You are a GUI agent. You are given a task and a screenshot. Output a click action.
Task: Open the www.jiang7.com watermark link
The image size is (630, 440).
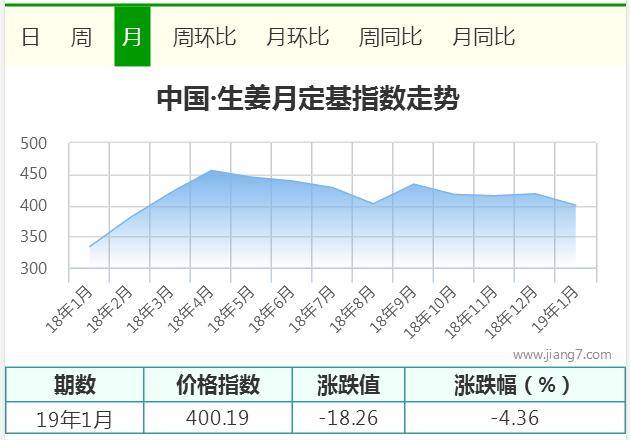pos(562,354)
